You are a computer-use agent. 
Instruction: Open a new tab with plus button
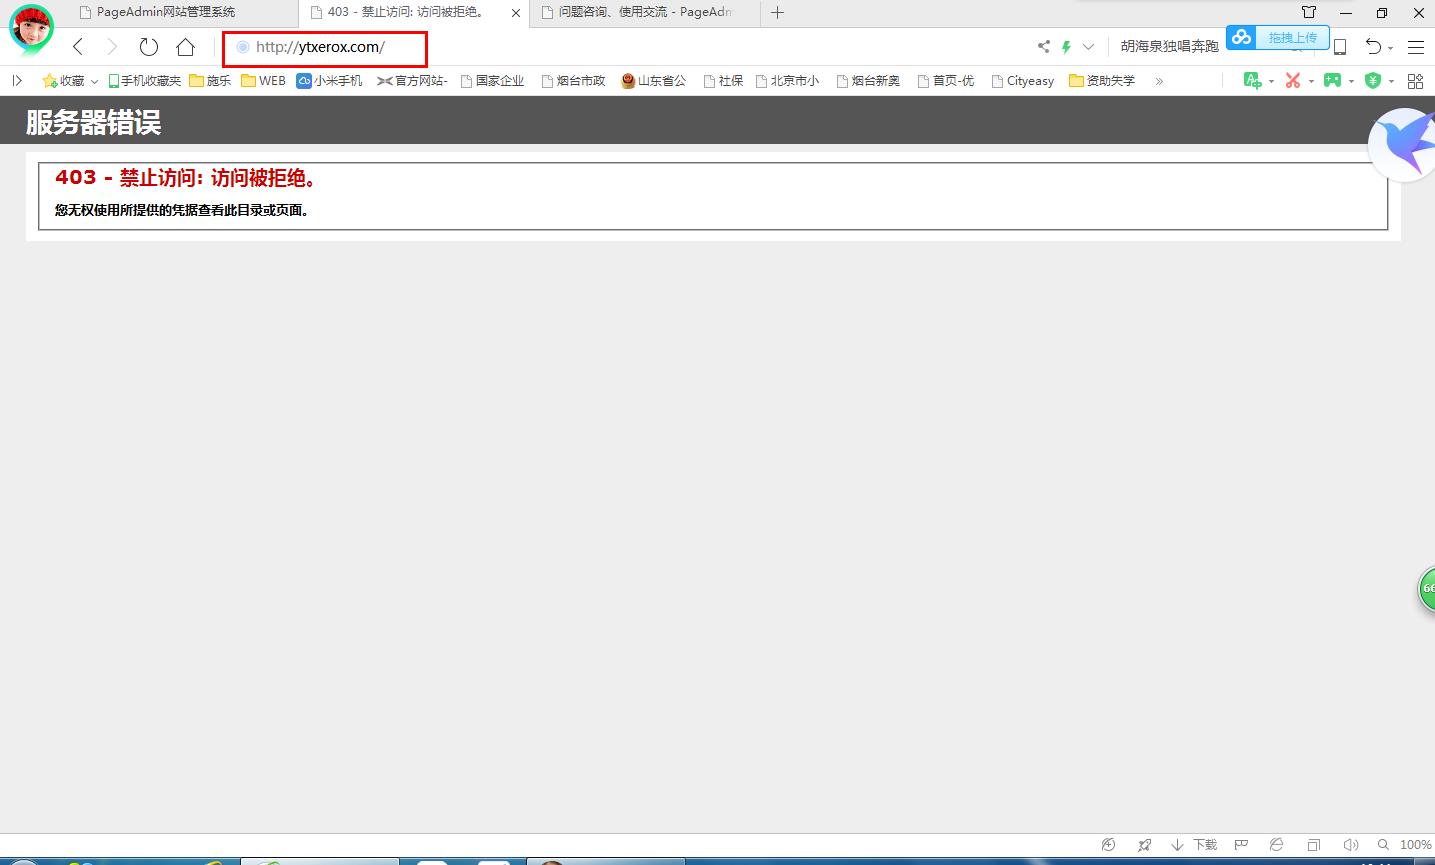pos(777,12)
